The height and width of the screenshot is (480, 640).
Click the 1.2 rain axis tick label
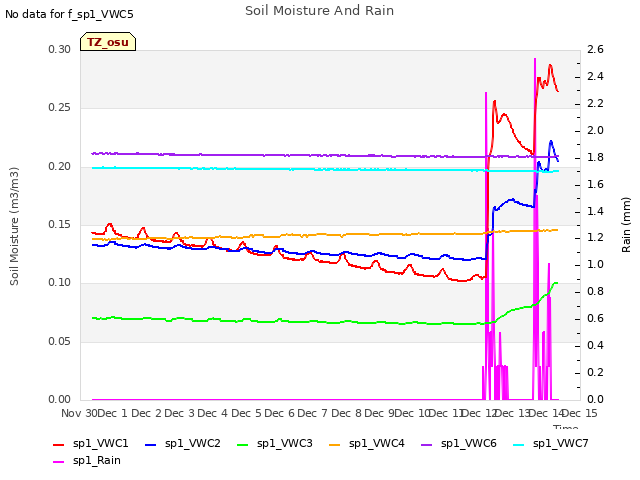(x=596, y=238)
